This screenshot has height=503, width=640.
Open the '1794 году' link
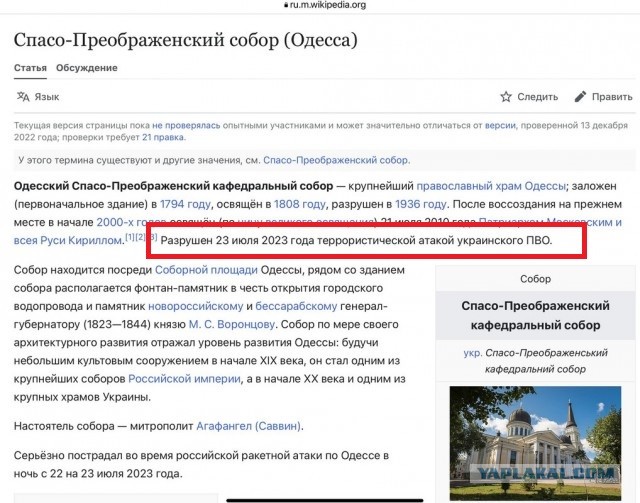coord(185,204)
